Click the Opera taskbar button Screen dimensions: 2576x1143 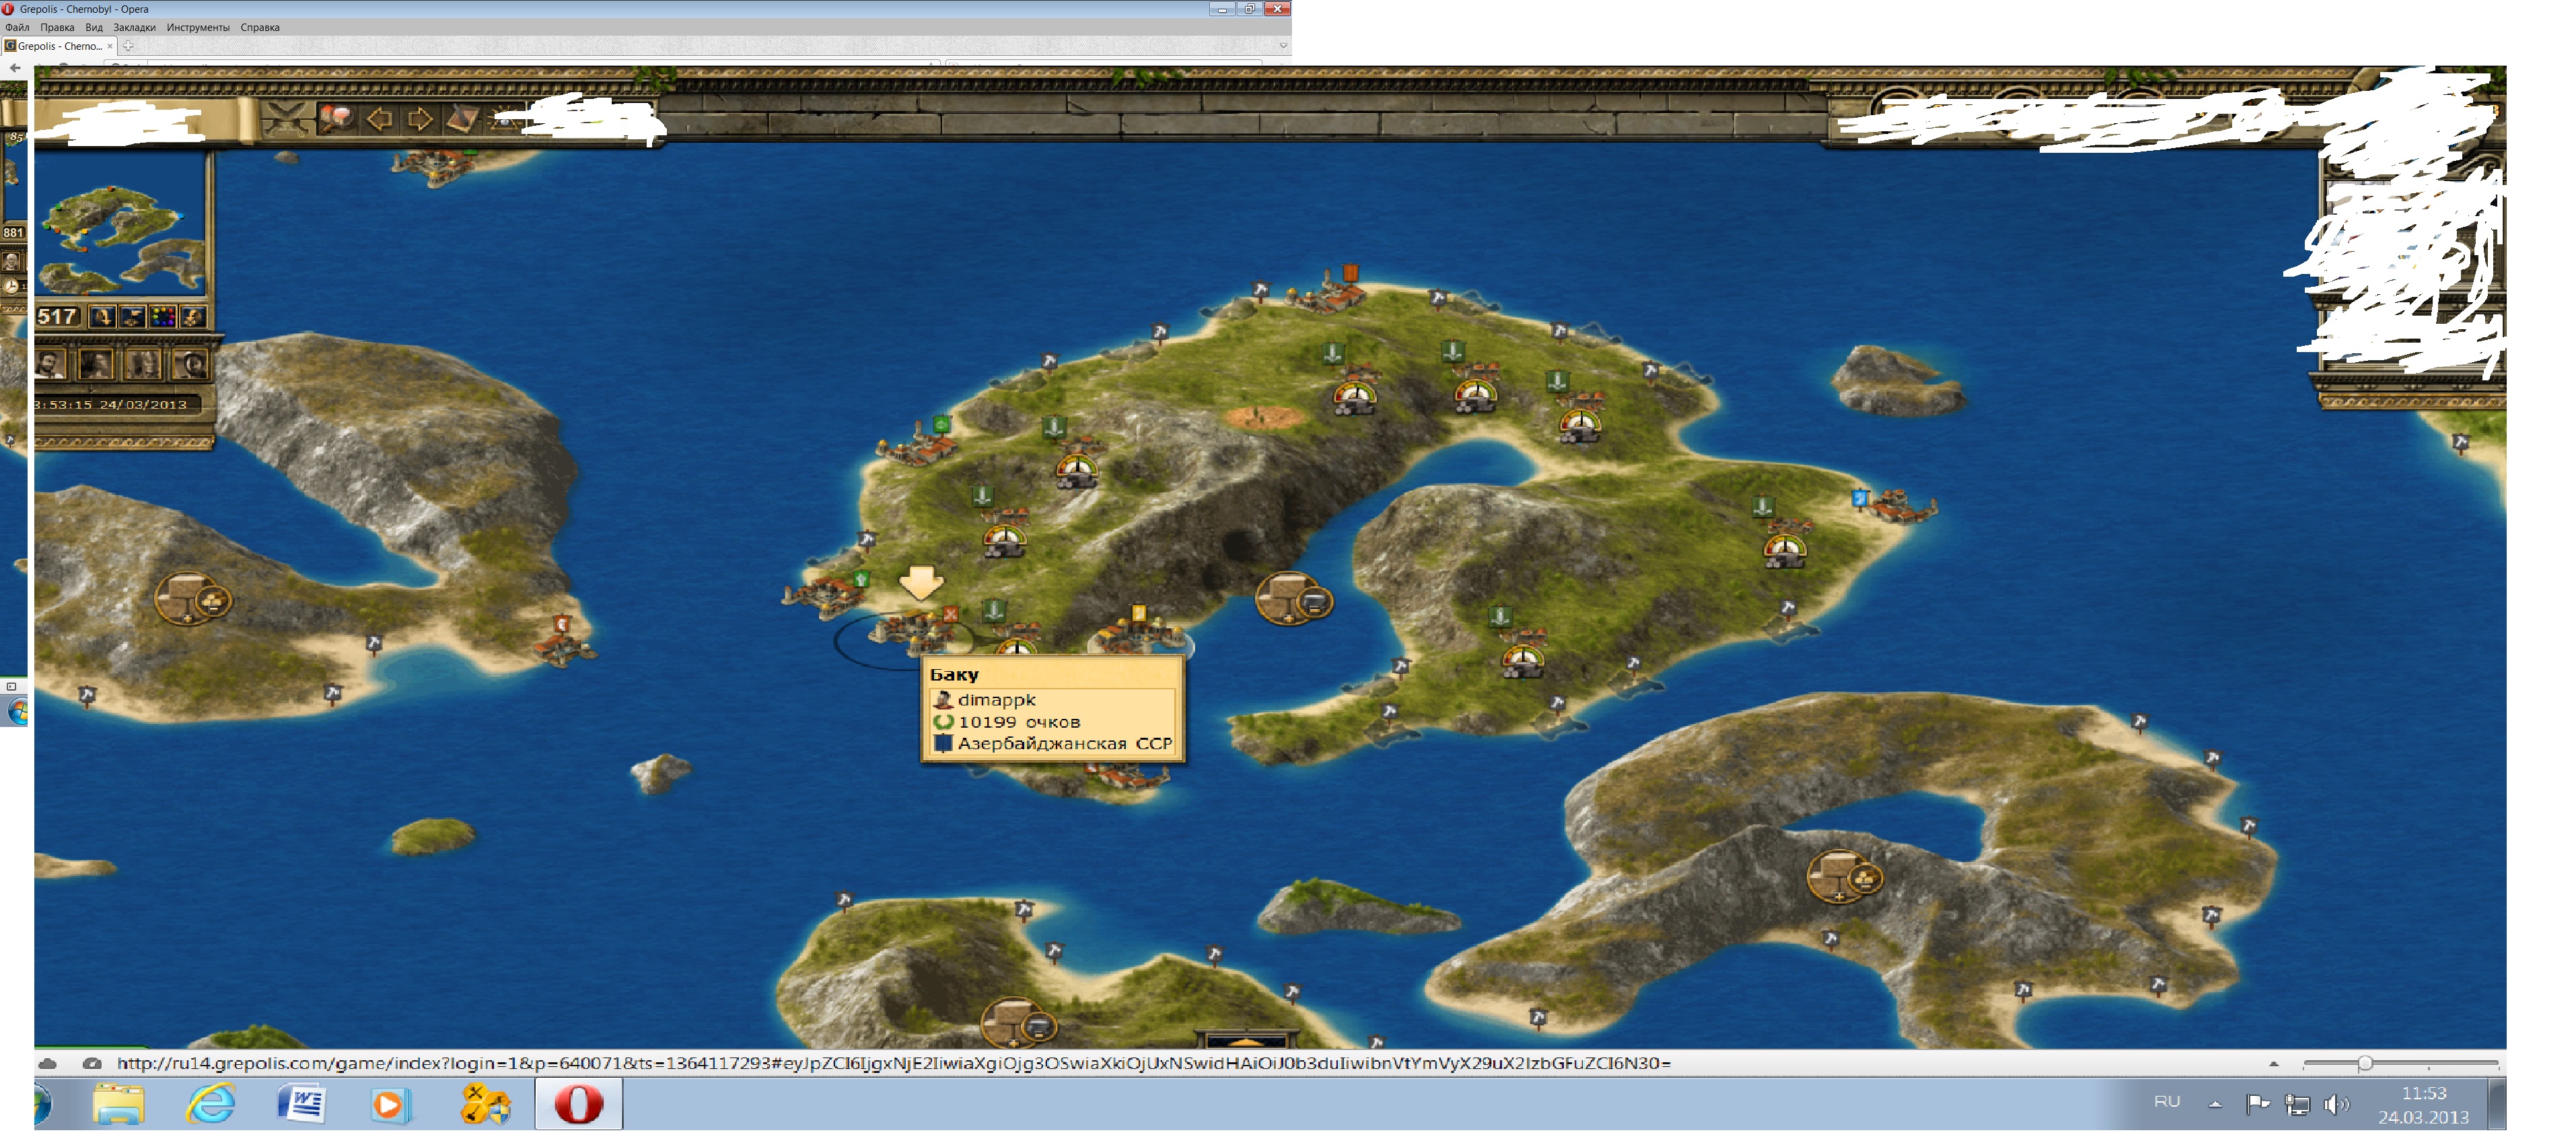(x=579, y=1104)
